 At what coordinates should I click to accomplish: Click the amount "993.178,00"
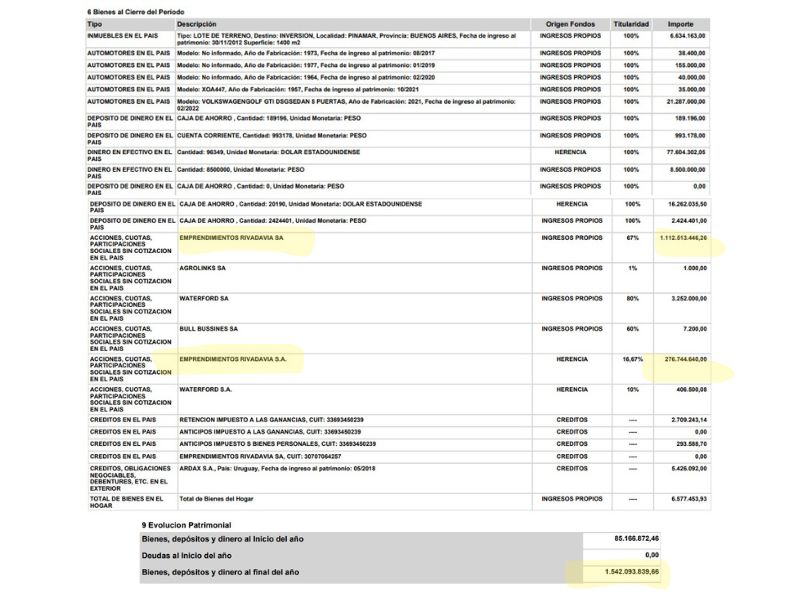pyautogui.click(x=690, y=136)
